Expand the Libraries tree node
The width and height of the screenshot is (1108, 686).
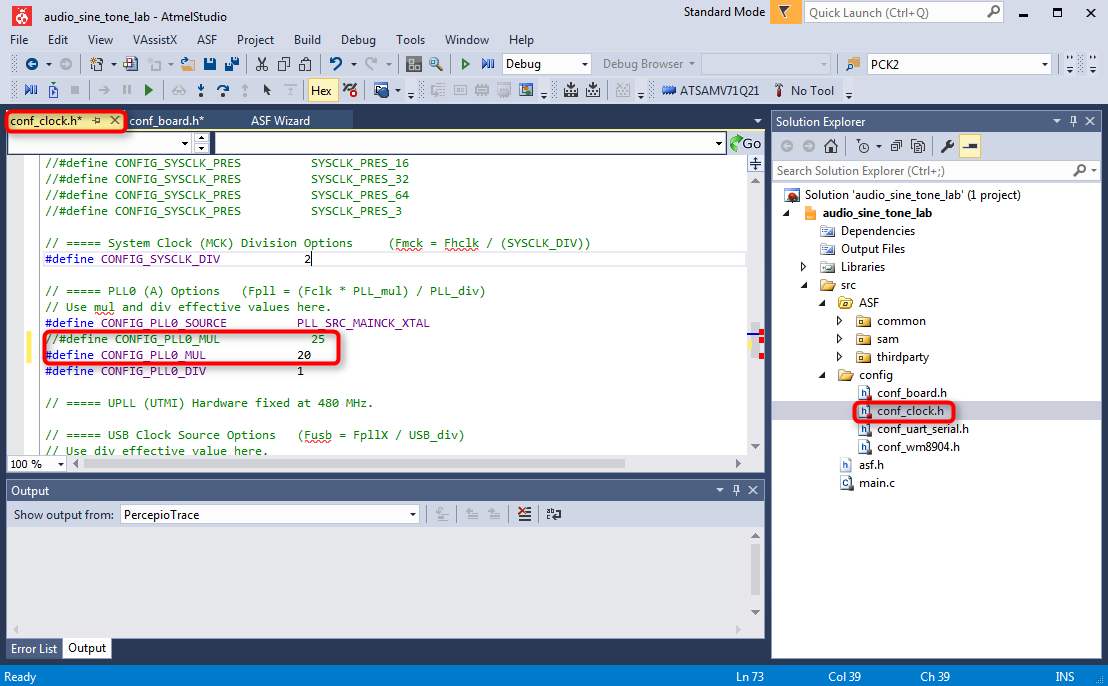click(804, 267)
